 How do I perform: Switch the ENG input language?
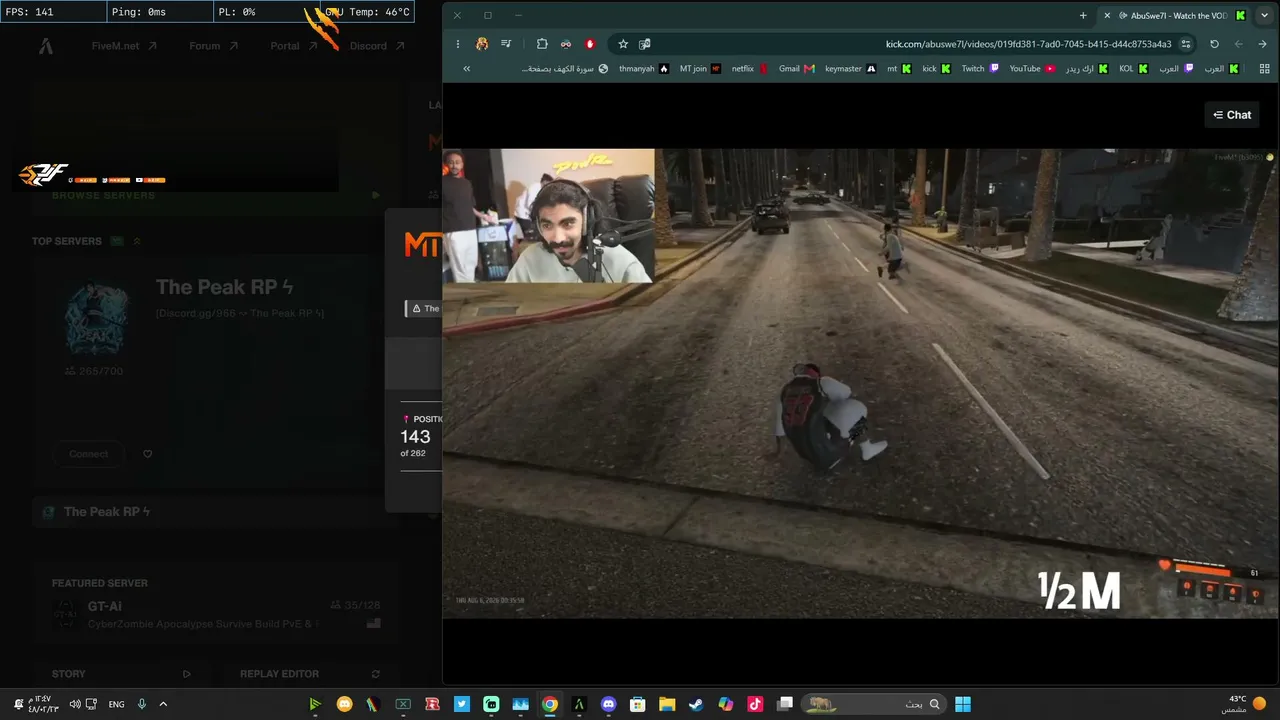tap(117, 704)
